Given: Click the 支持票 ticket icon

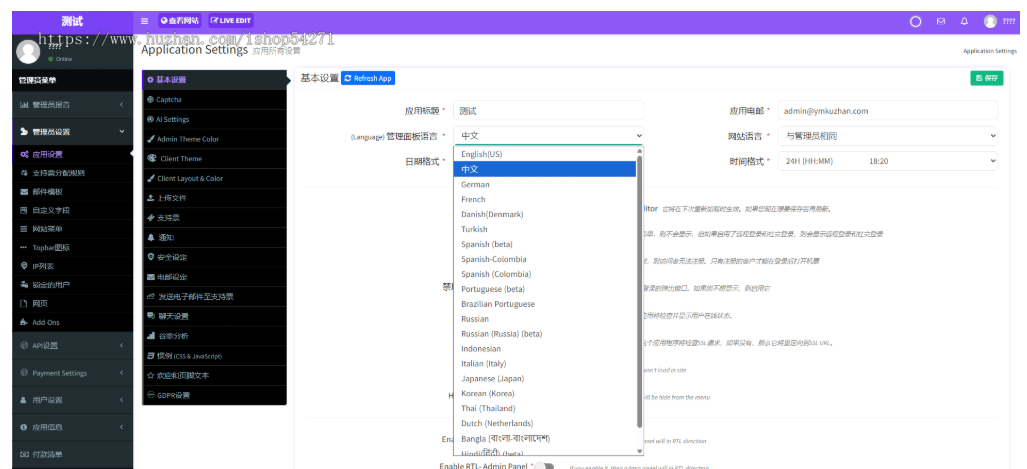Looking at the screenshot, I should coord(151,217).
